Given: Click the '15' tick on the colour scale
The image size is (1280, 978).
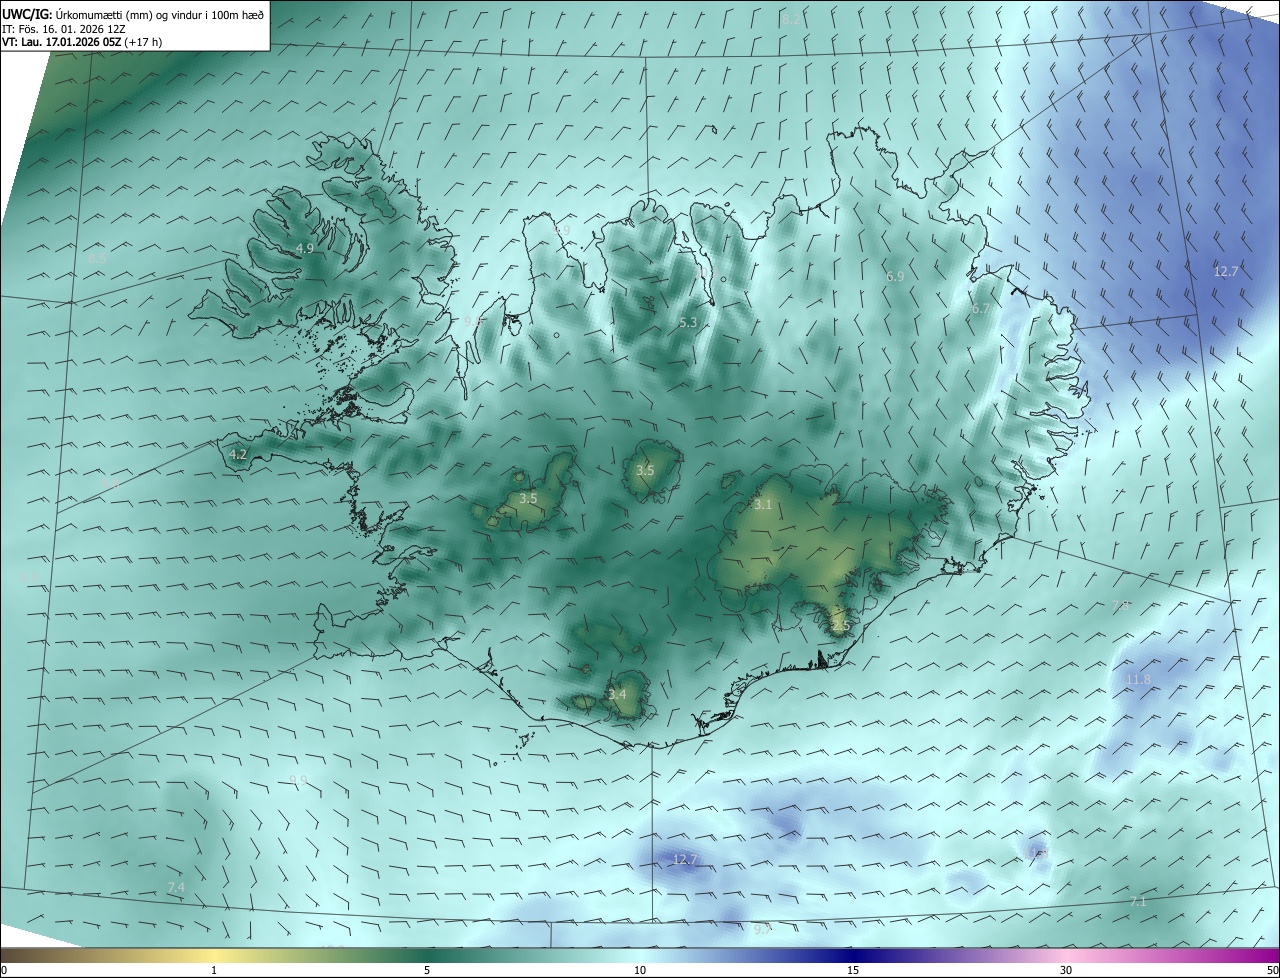Looking at the screenshot, I should click(853, 971).
